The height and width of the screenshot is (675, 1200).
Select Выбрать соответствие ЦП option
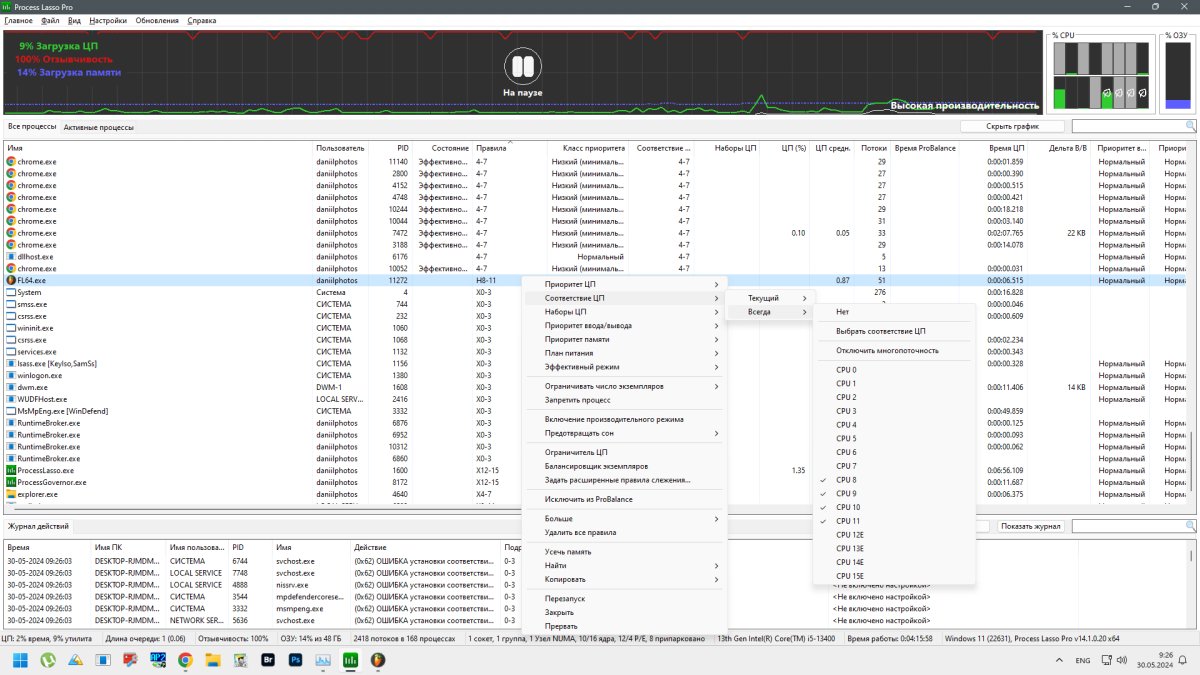coord(894,331)
